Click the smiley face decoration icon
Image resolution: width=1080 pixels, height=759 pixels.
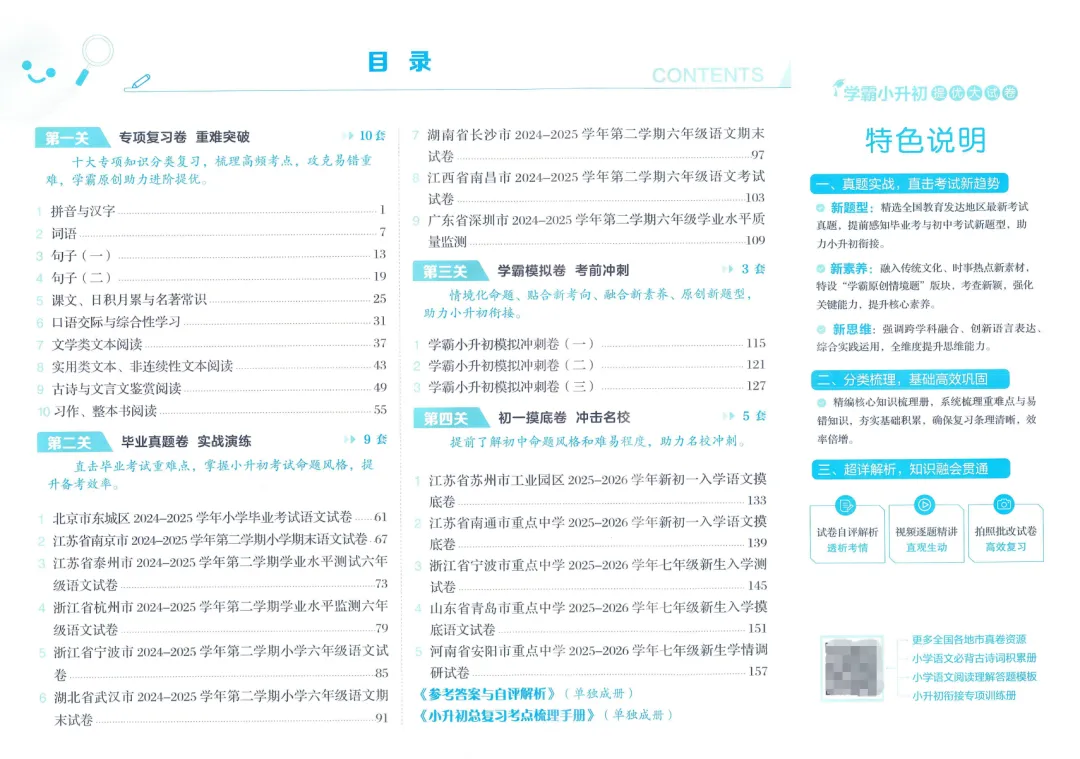pyautogui.click(x=39, y=72)
